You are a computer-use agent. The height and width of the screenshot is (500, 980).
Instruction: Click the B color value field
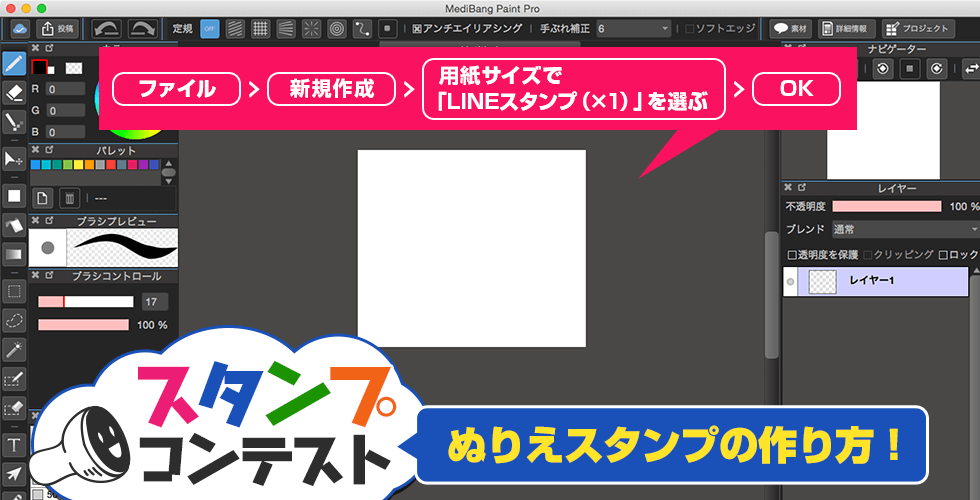pyautogui.click(x=64, y=132)
